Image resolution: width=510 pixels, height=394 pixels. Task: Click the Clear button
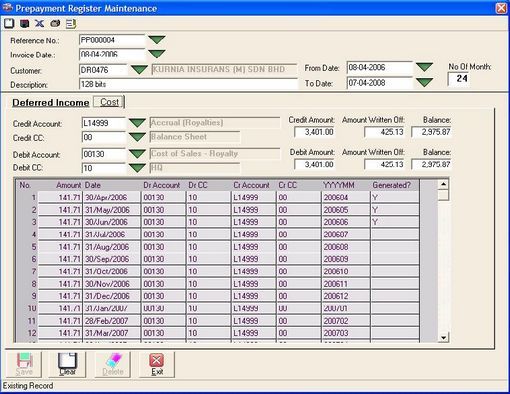[x=68, y=365]
